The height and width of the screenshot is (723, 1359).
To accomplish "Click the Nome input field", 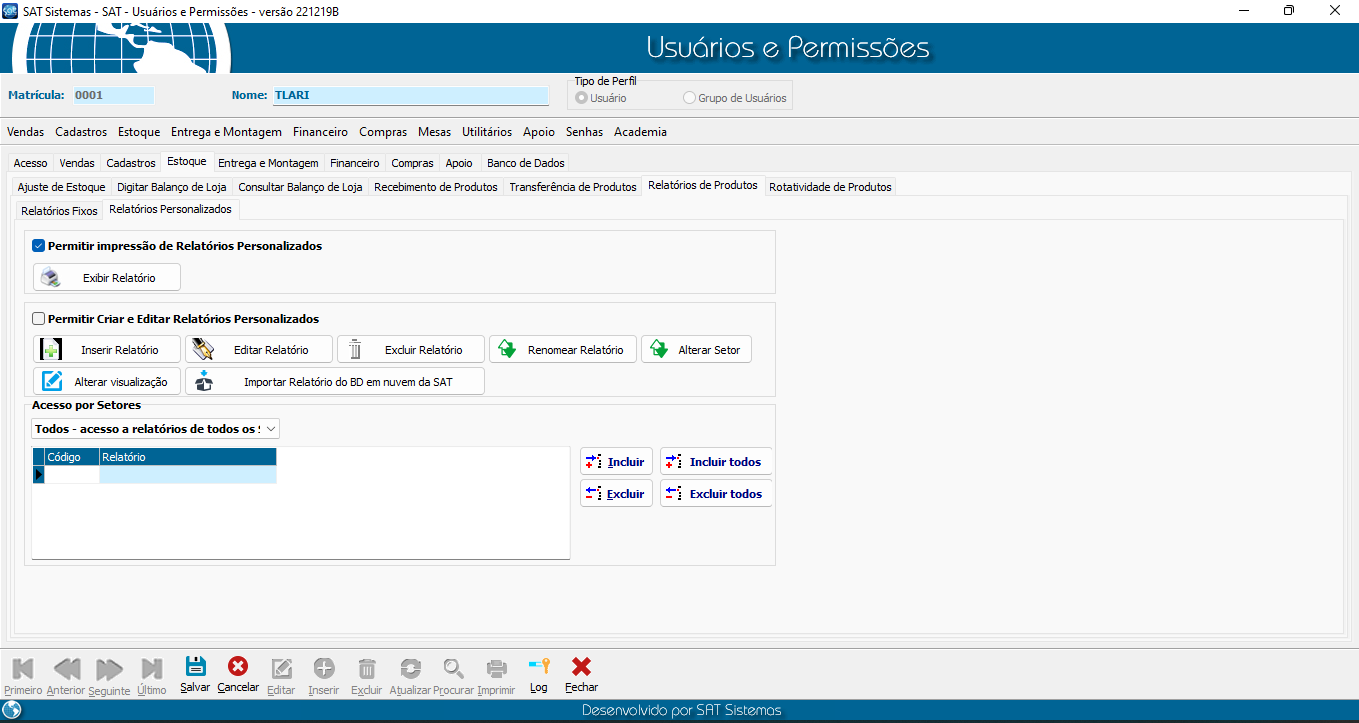I will click(x=410, y=96).
